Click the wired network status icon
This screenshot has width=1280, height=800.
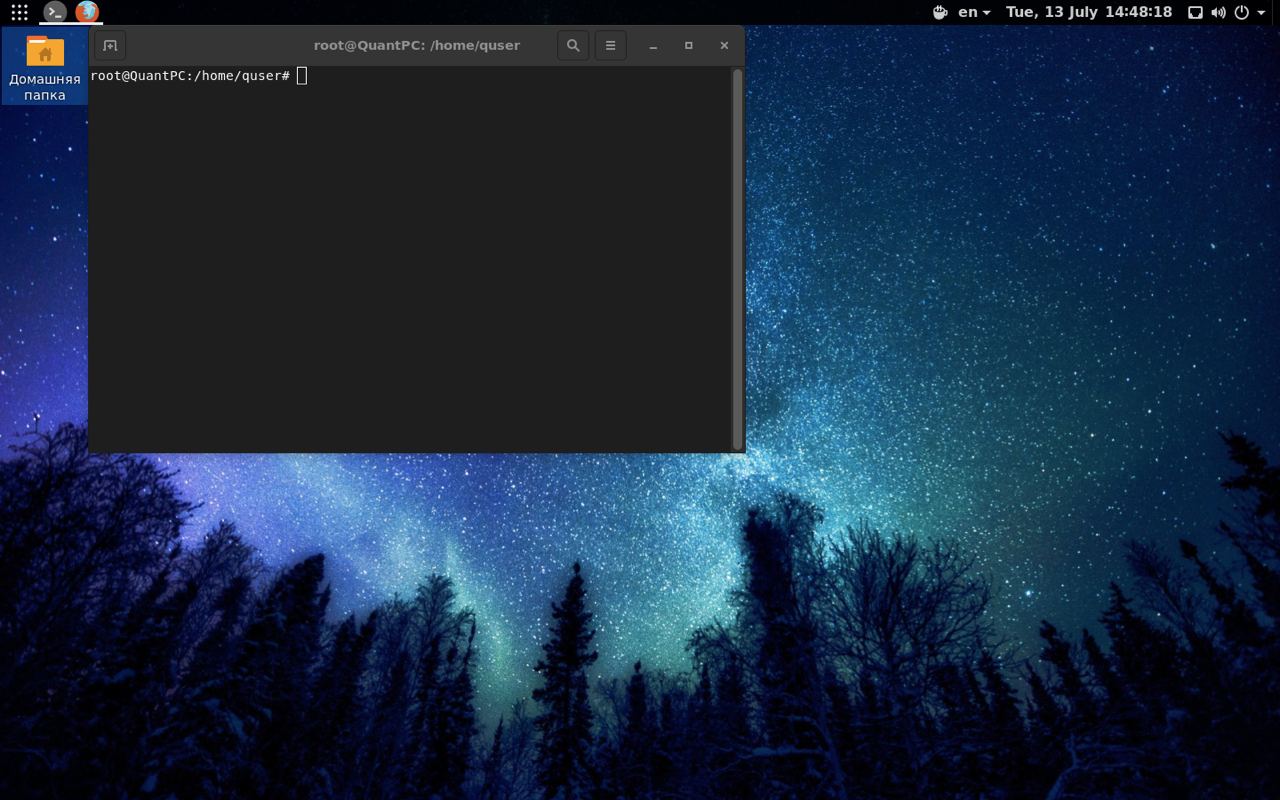pyautogui.click(x=1195, y=12)
